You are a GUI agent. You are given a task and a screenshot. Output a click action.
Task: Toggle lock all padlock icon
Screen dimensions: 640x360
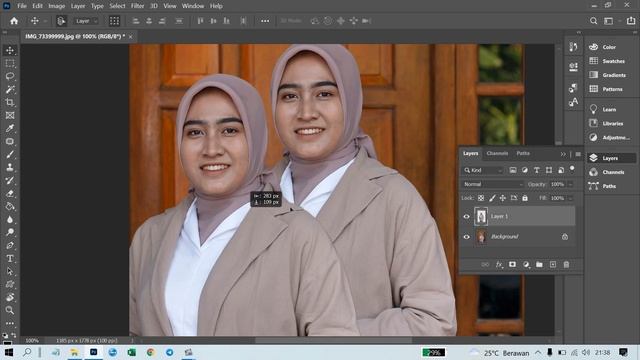click(x=525, y=198)
